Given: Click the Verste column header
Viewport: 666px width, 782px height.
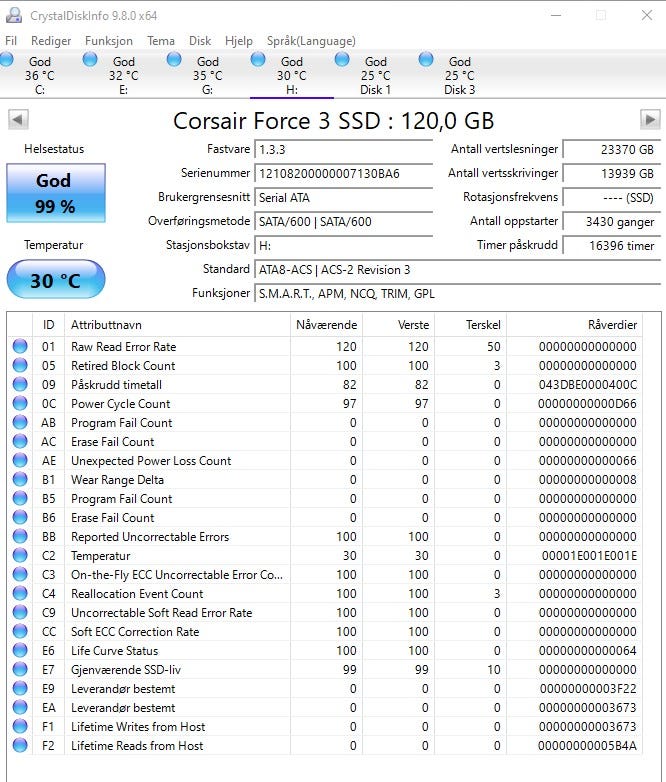Looking at the screenshot, I should coord(398,325).
